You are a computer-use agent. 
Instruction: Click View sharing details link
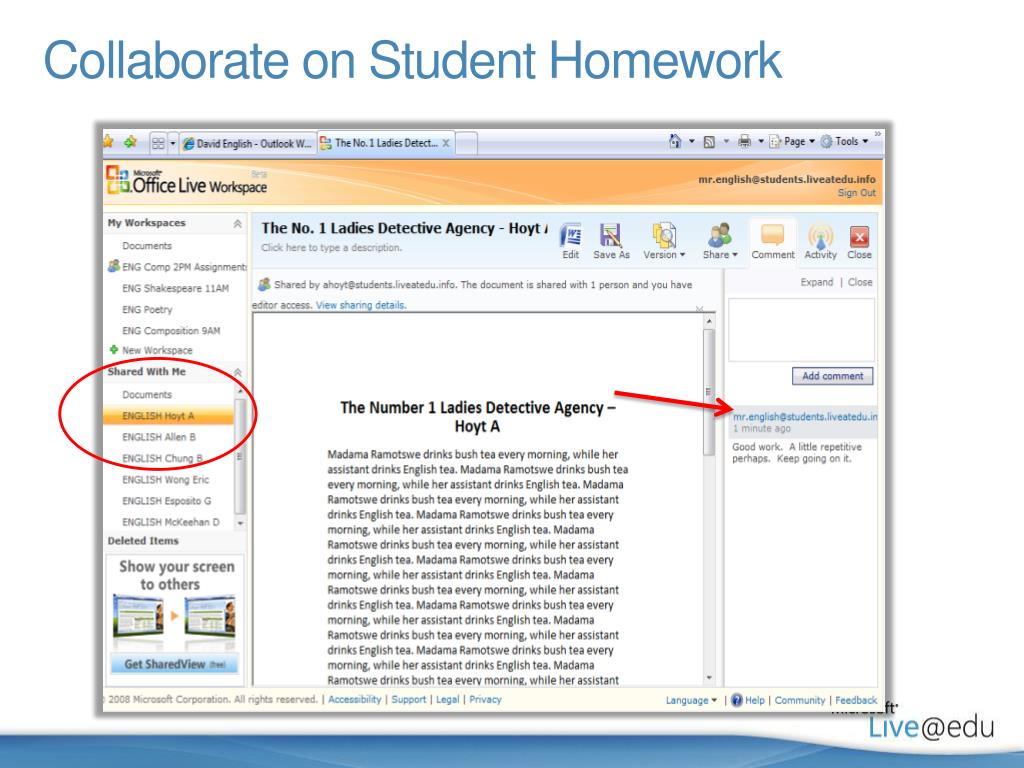pos(360,305)
